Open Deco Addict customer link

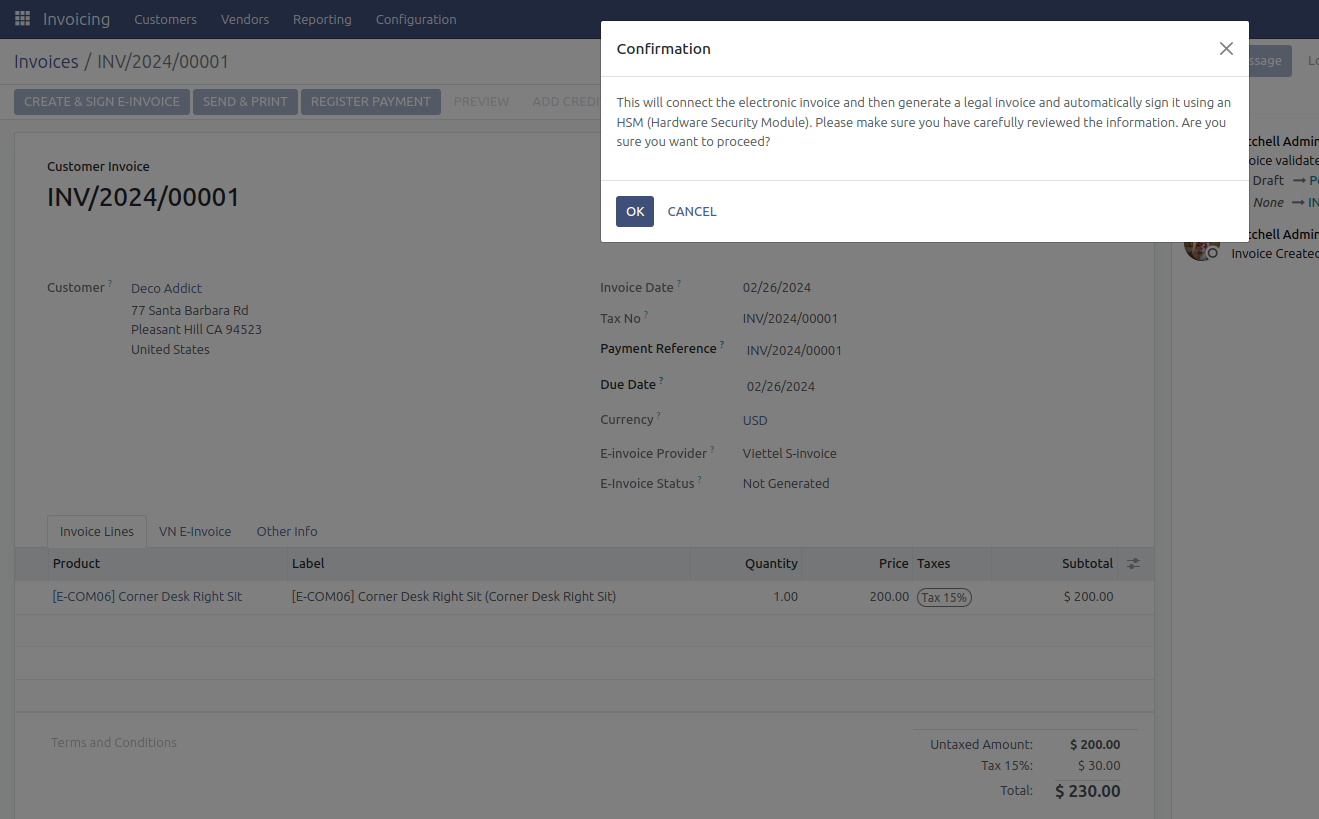point(166,288)
